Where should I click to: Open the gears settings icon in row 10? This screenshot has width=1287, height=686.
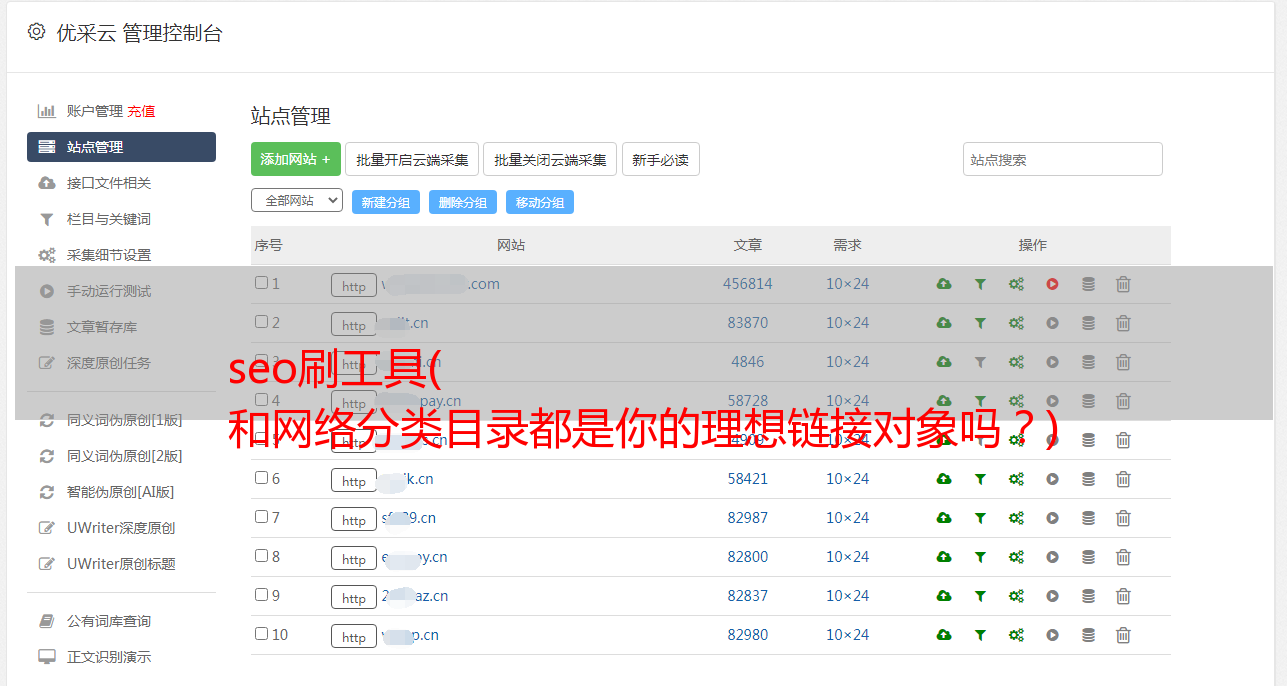1016,635
